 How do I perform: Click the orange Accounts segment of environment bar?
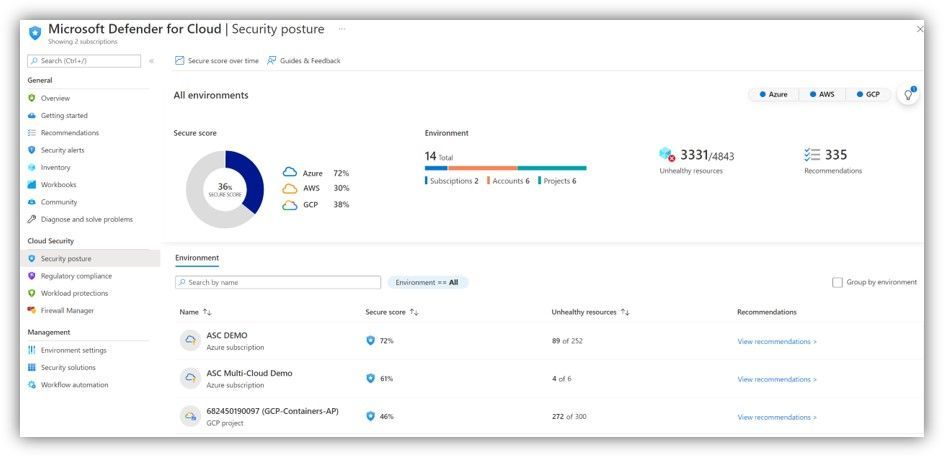click(x=482, y=168)
